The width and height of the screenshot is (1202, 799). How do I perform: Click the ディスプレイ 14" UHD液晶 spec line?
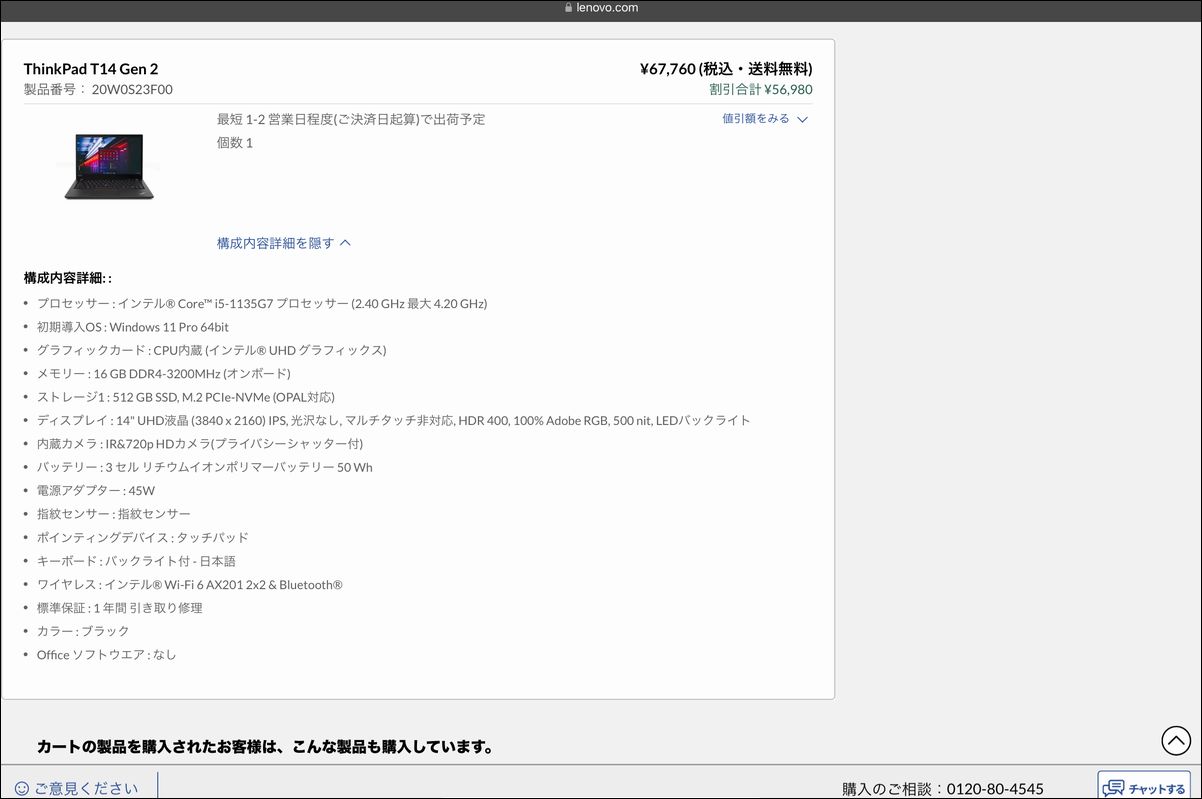[x=394, y=420]
